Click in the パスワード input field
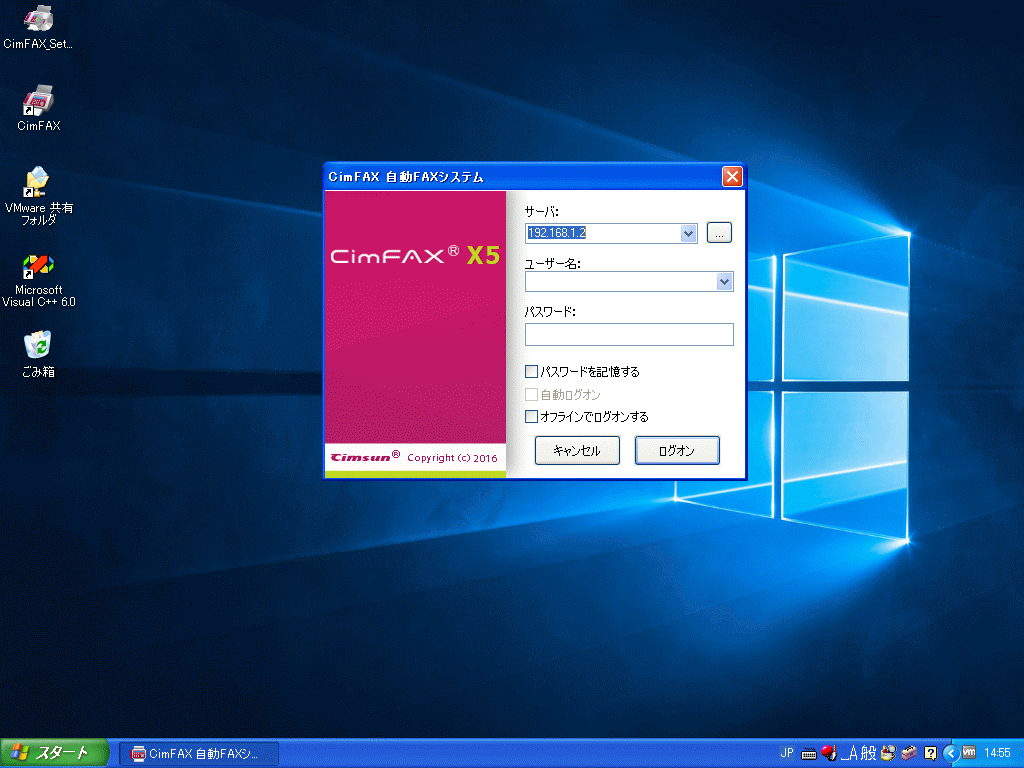Screen dimensions: 1024x768 [629, 334]
